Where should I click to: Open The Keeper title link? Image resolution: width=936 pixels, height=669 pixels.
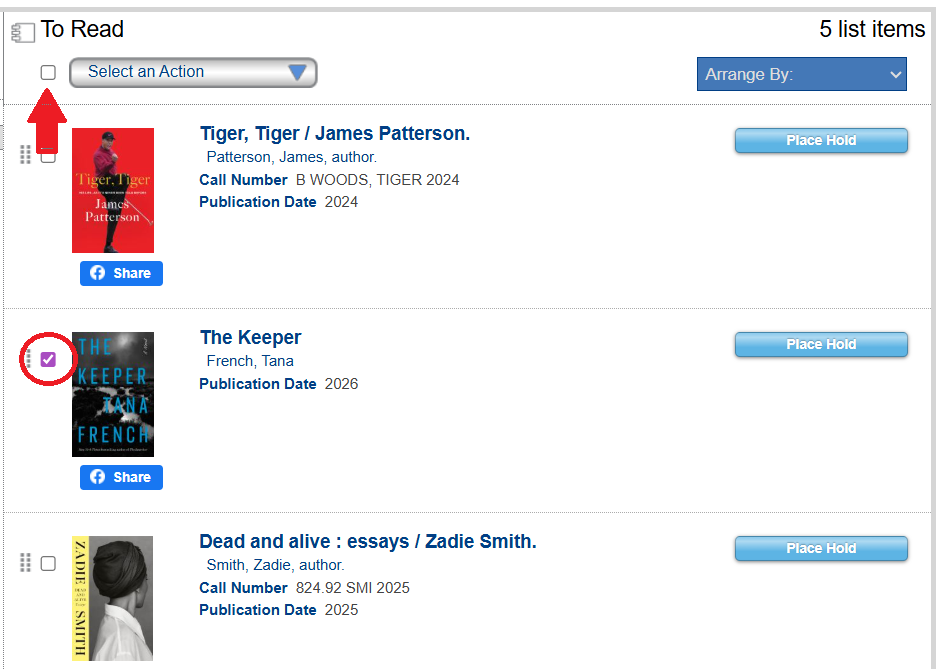(x=250, y=337)
